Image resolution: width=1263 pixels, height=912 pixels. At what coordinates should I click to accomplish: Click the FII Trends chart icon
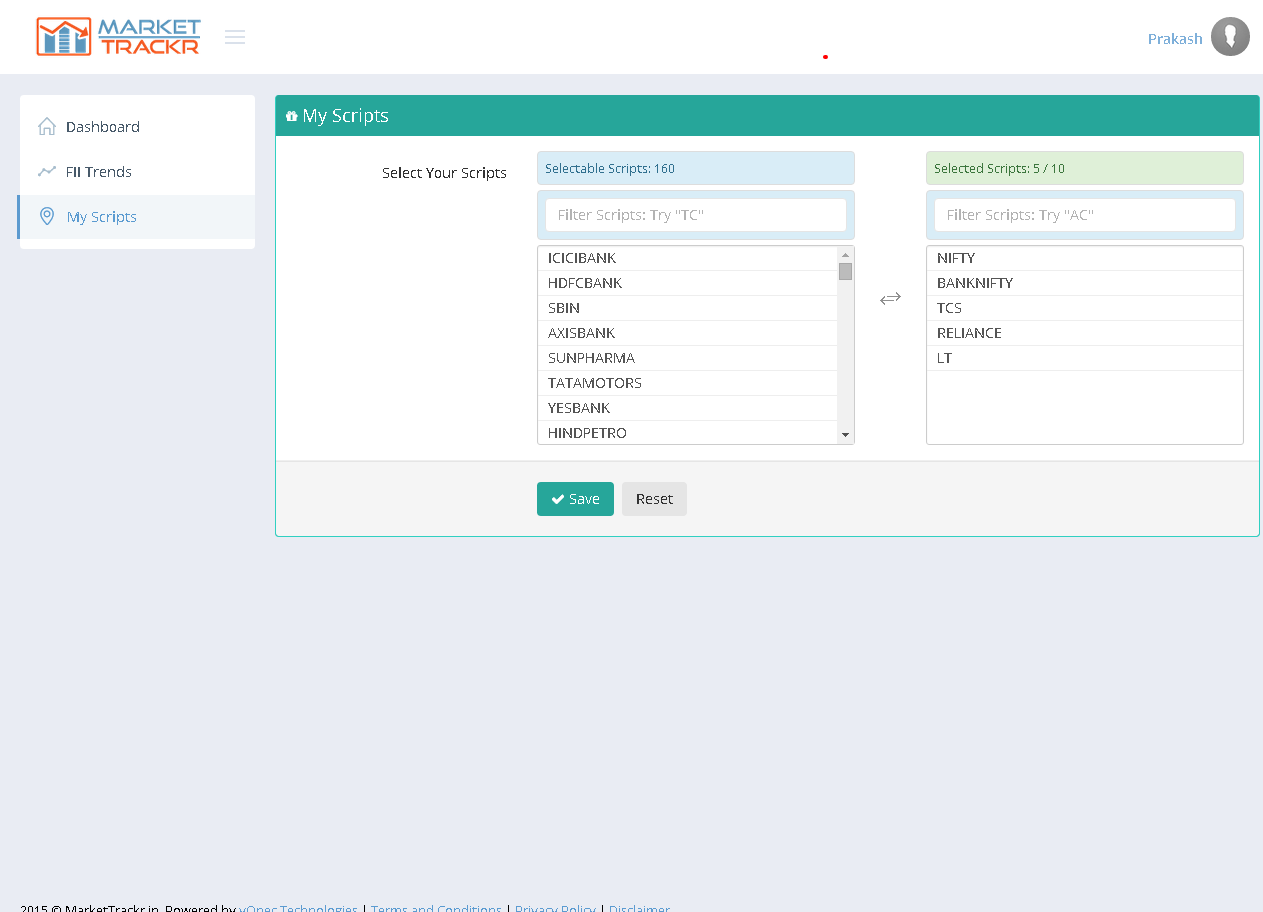(x=46, y=172)
